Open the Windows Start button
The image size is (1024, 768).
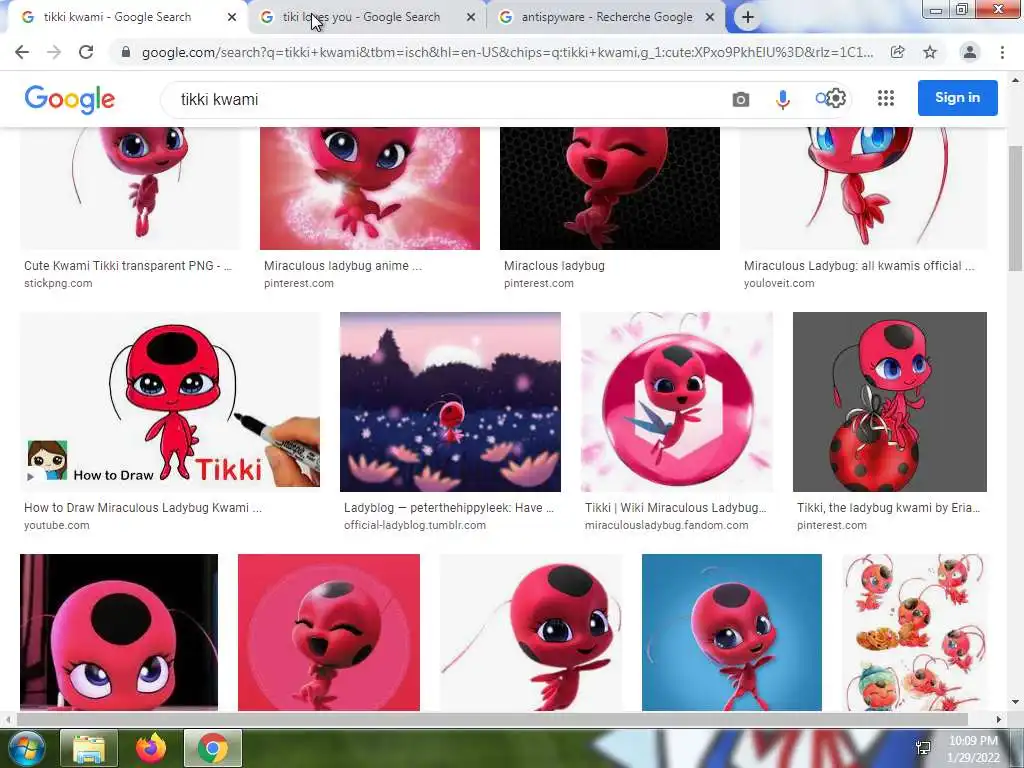point(25,748)
